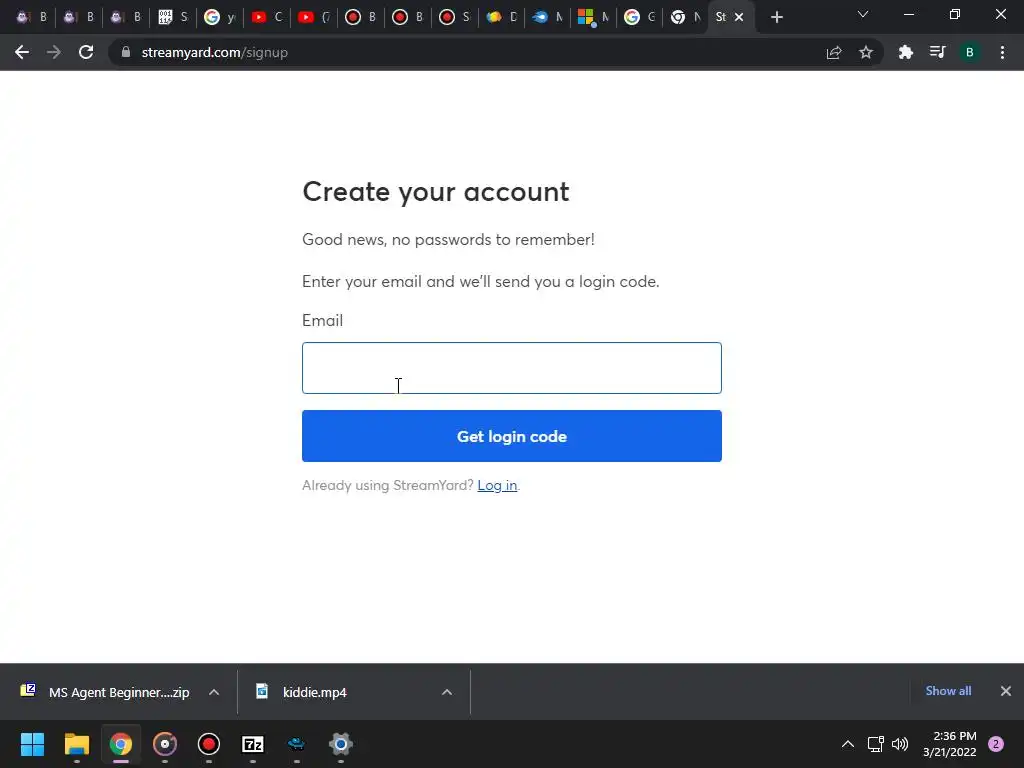Expand options for MS Agent Beginner zip
The image size is (1024, 768).
(214, 692)
